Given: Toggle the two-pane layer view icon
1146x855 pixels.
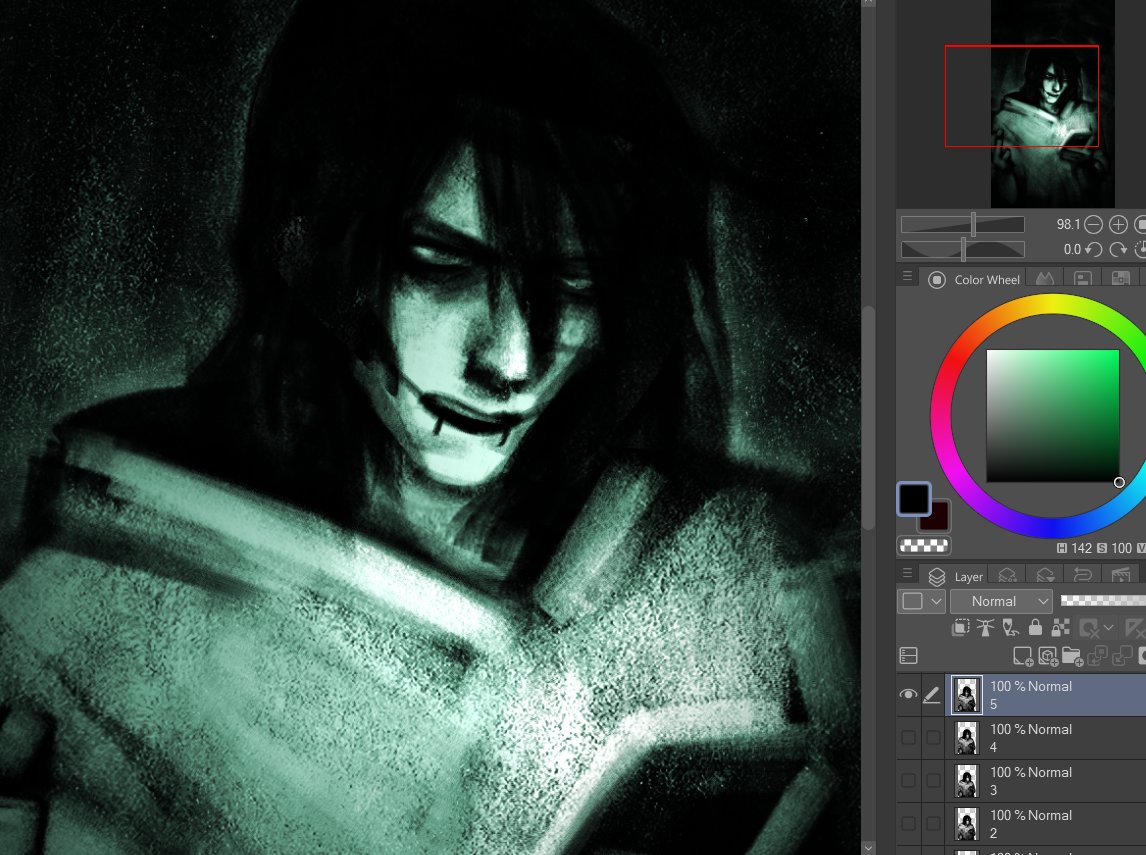Looking at the screenshot, I should pyautogui.click(x=908, y=656).
